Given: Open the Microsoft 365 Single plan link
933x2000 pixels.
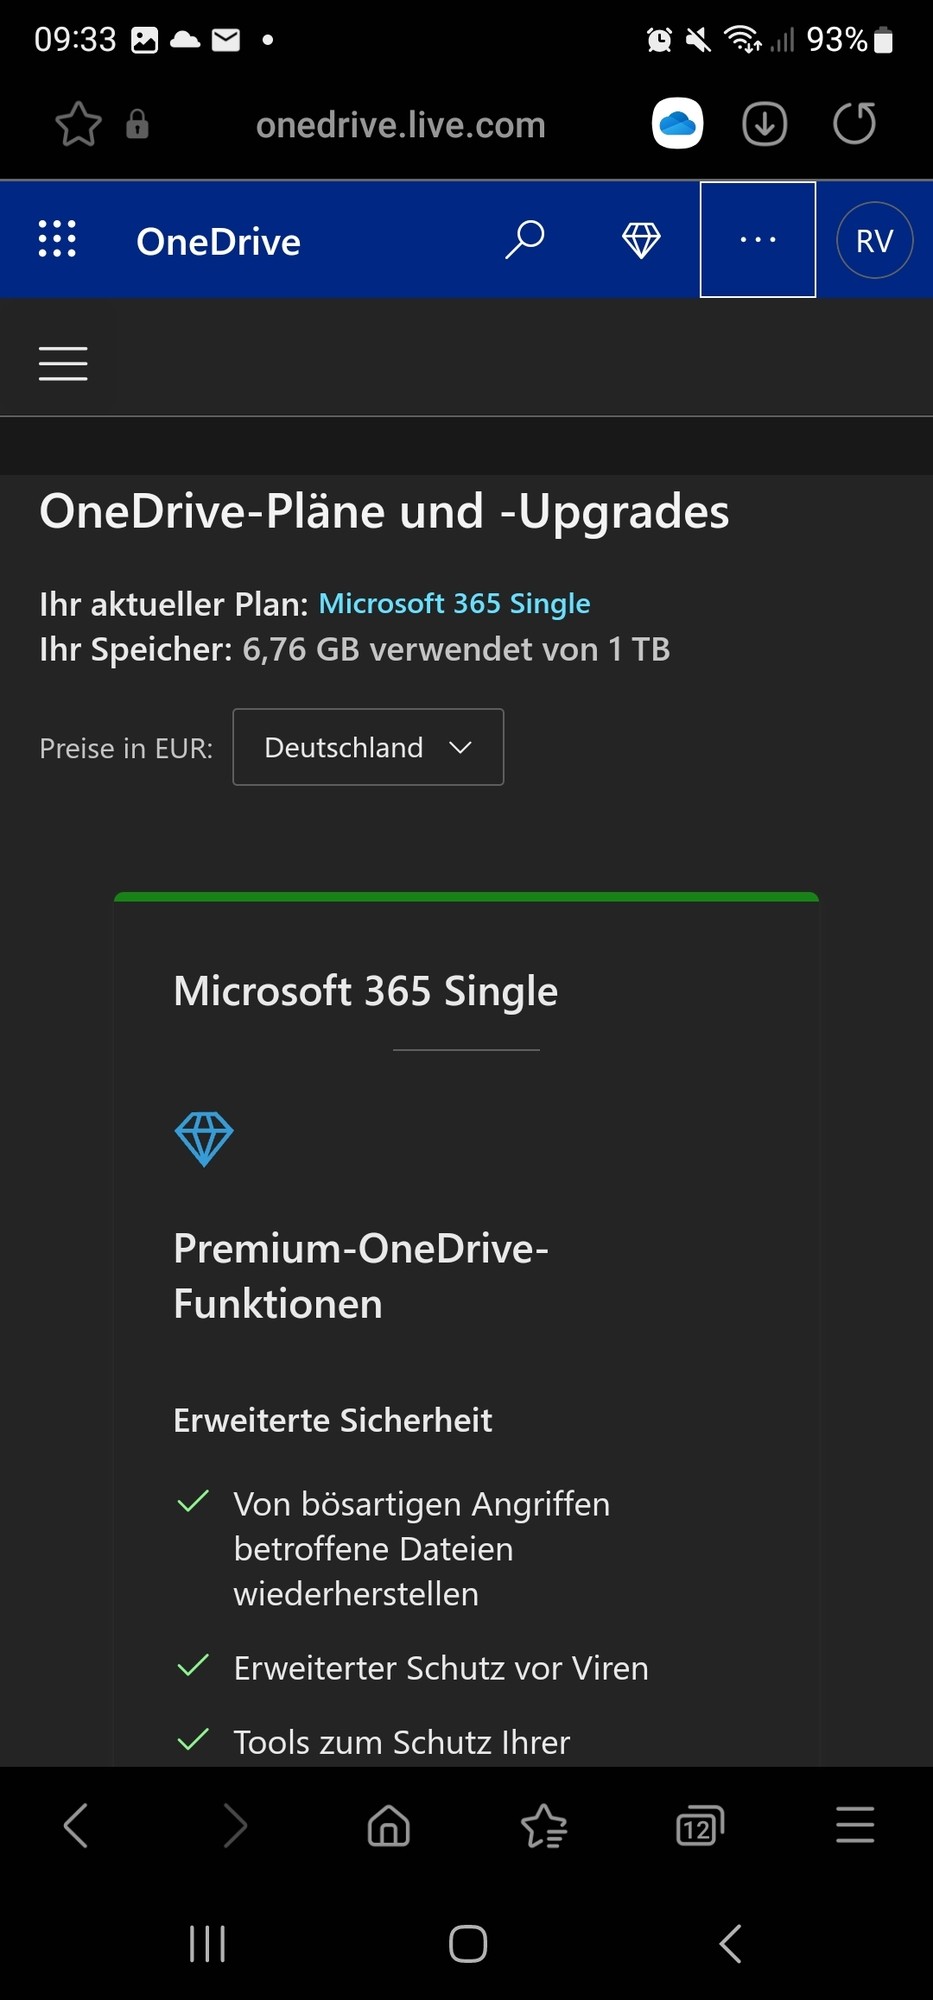Looking at the screenshot, I should point(454,604).
